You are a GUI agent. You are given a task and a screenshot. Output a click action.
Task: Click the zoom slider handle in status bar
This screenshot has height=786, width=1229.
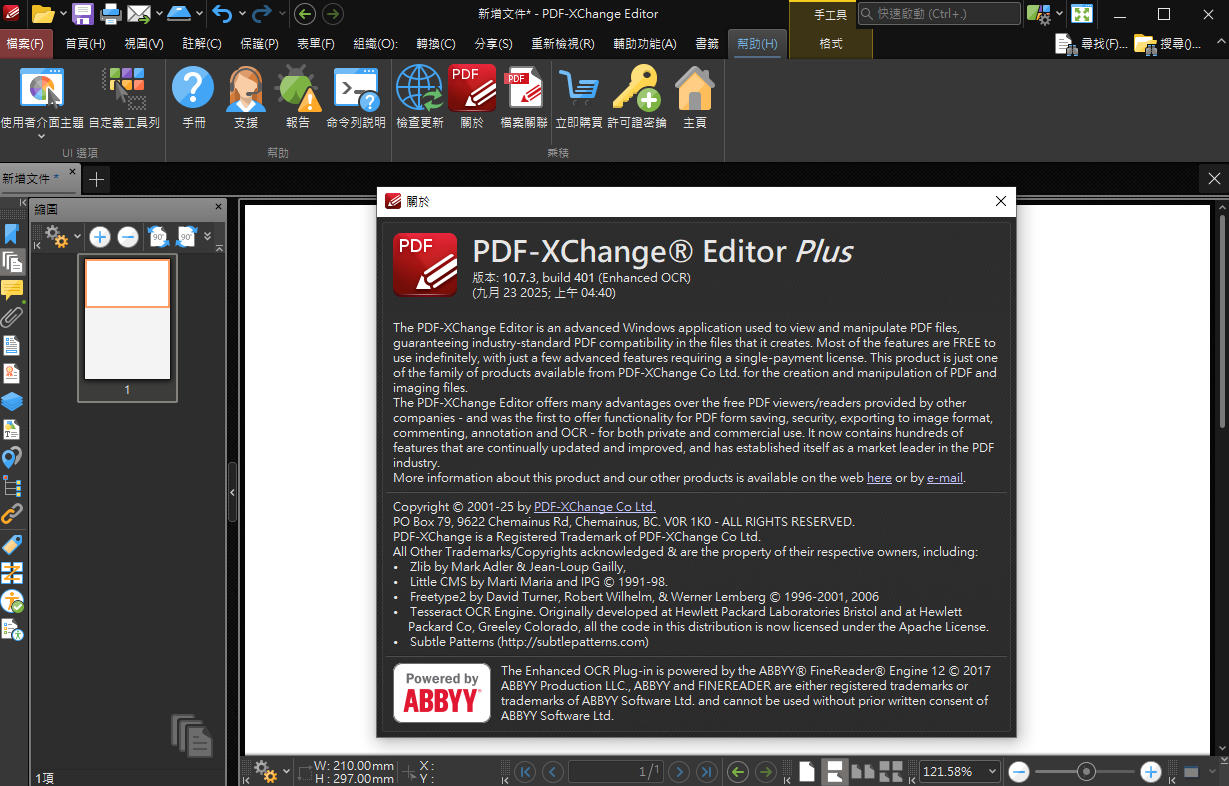(x=1085, y=771)
